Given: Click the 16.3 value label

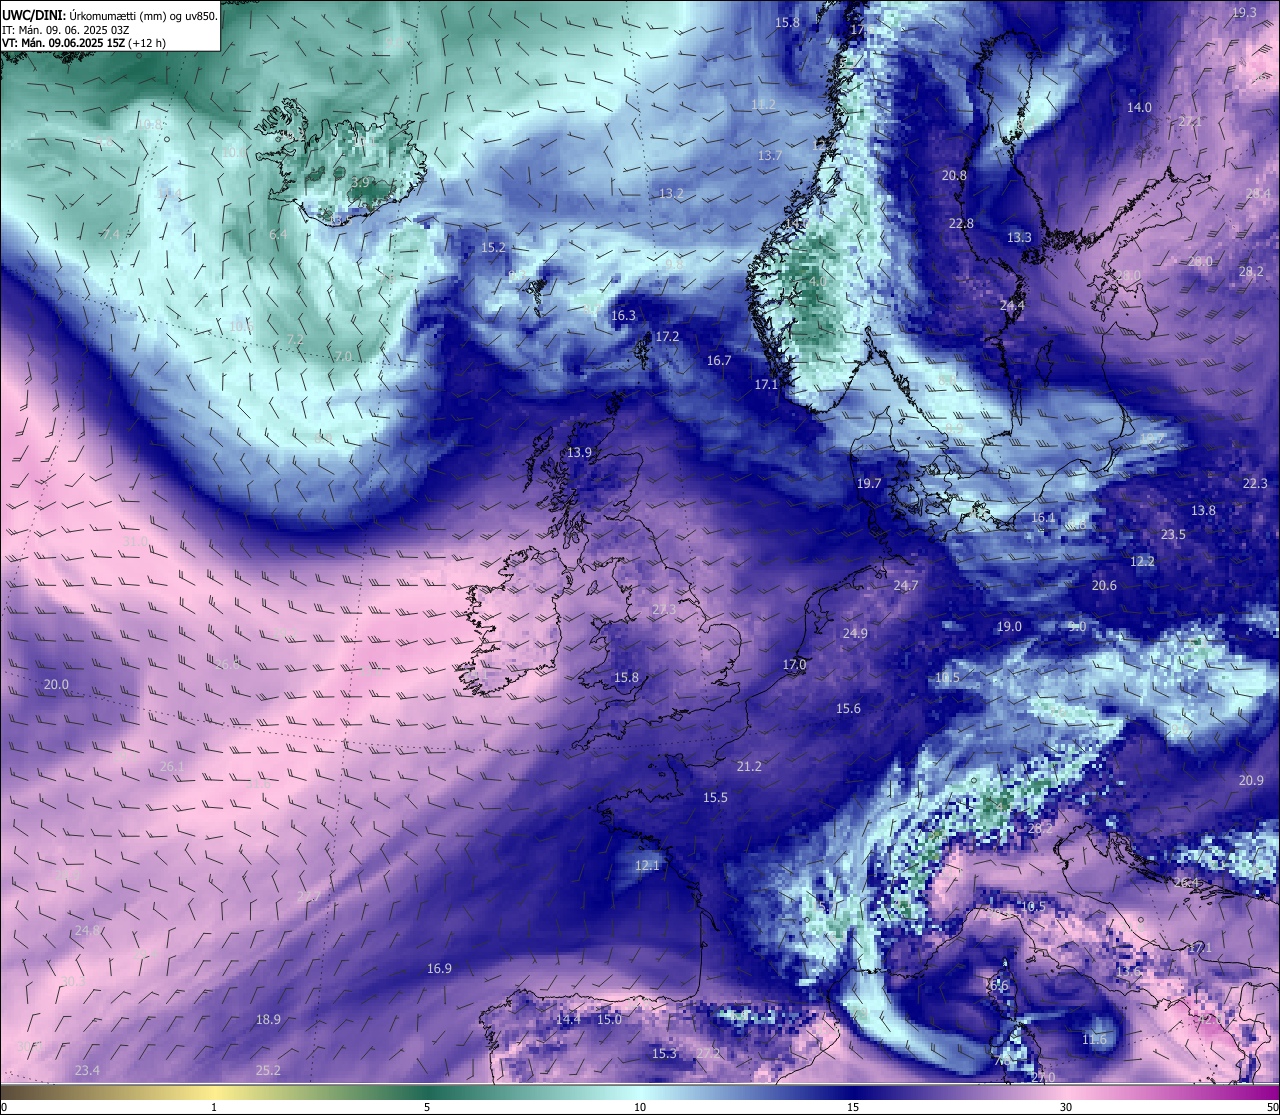Looking at the screenshot, I should point(623,316).
